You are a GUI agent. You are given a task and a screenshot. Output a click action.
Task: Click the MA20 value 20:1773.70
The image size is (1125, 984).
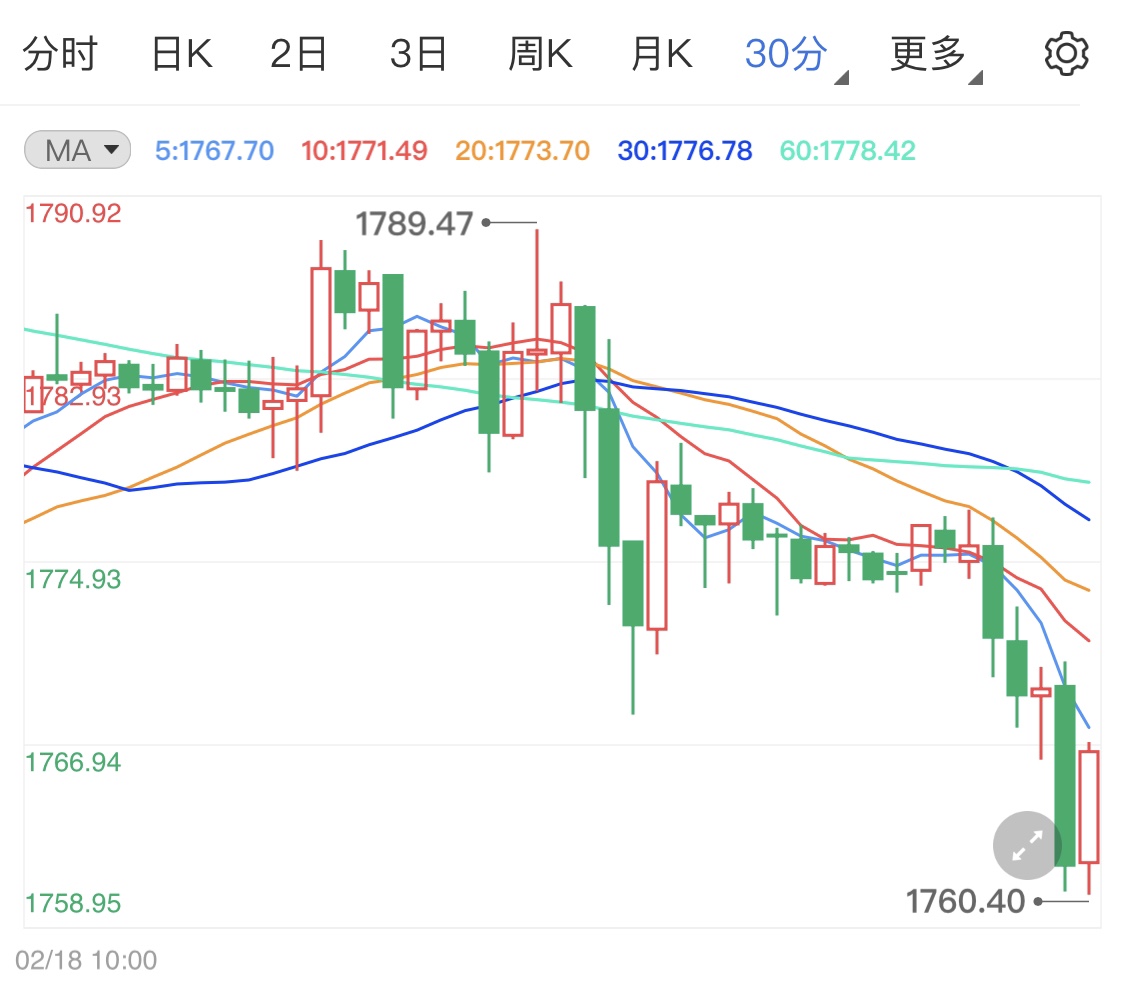522,151
